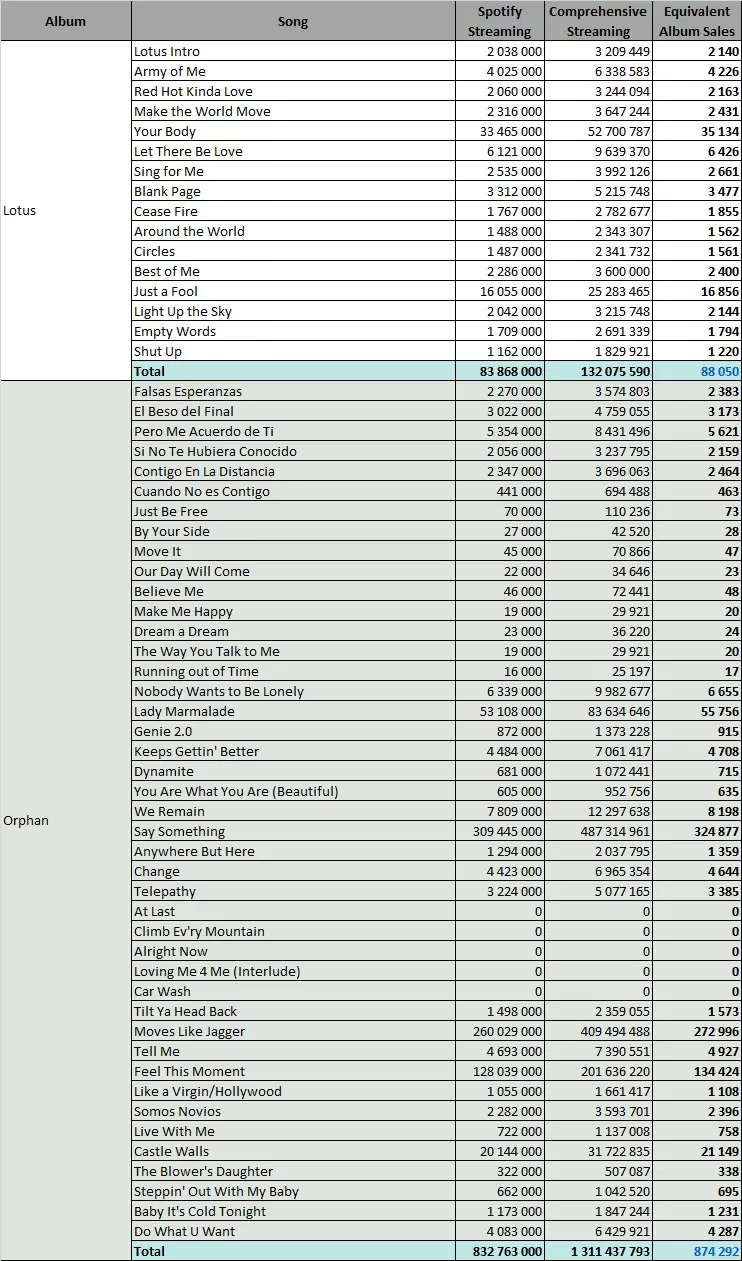
Task: Click the We Remain cell
Action: click(293, 811)
